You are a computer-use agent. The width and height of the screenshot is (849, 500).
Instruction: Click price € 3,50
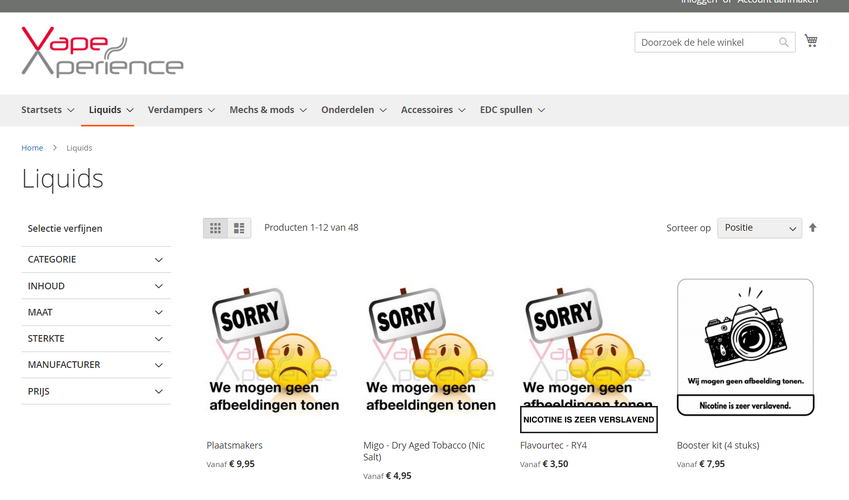tap(556, 464)
